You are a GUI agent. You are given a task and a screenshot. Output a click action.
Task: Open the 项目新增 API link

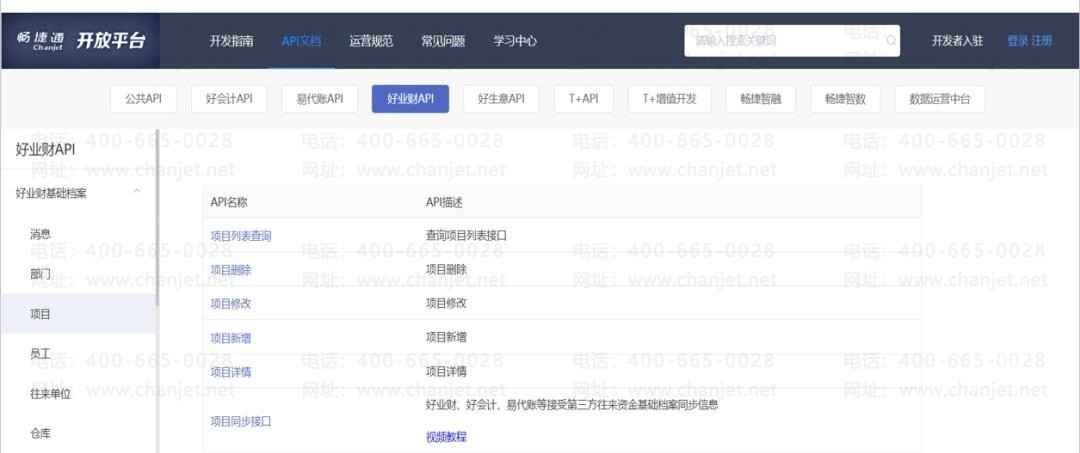click(231, 338)
